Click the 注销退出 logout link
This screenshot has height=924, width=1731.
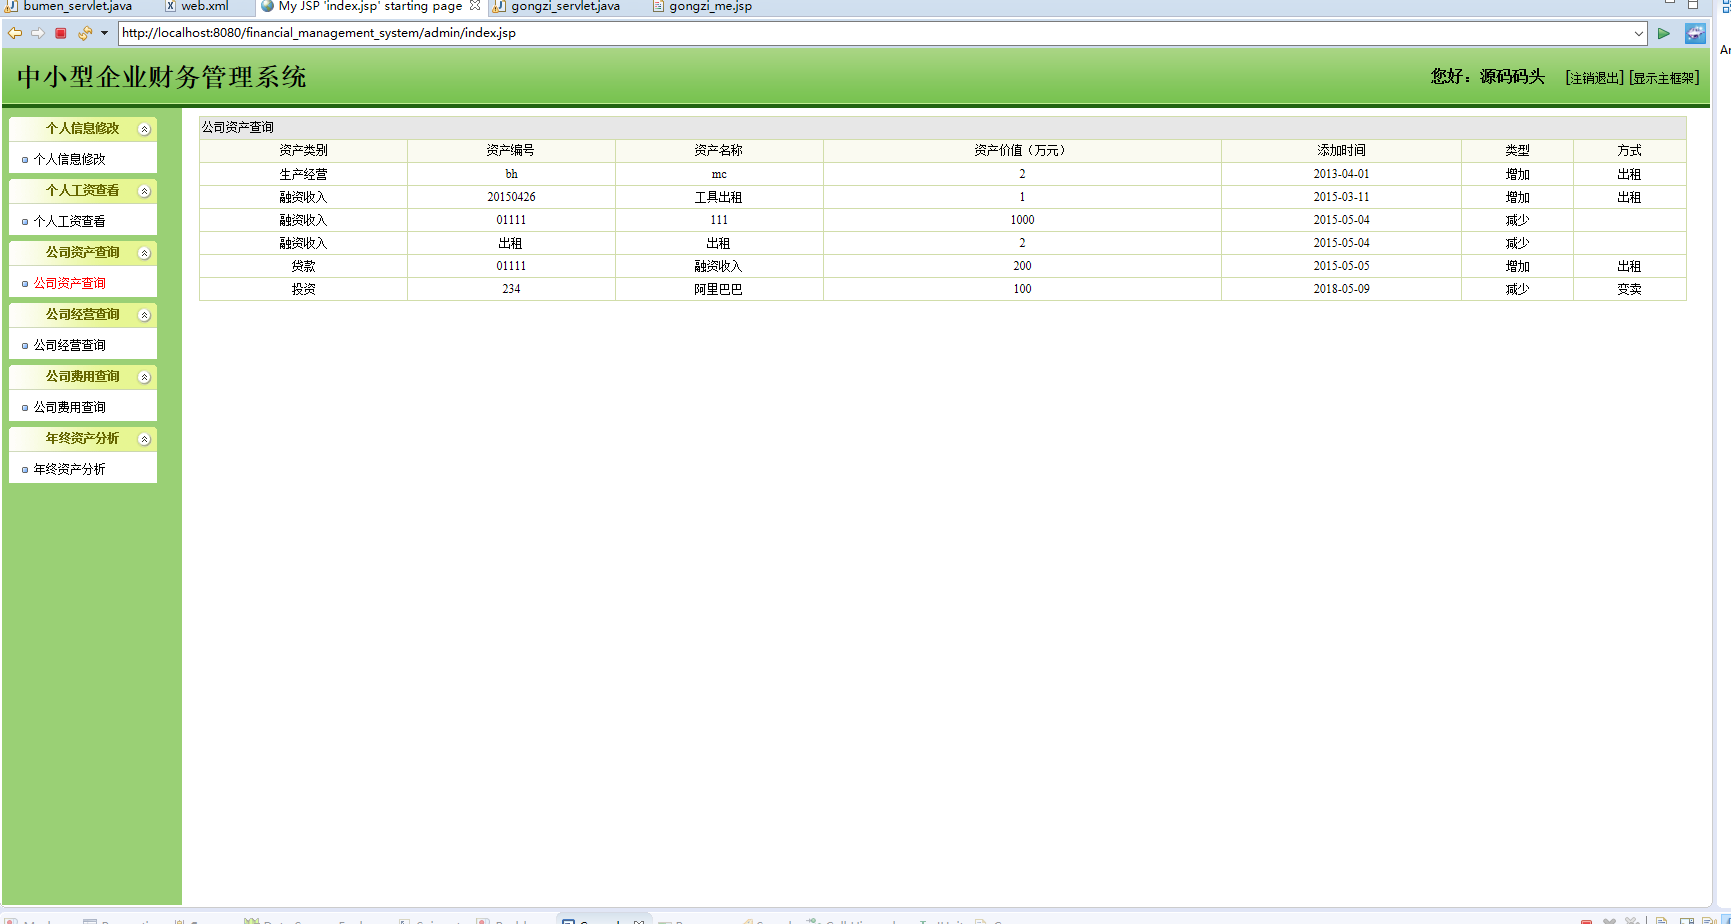tap(1594, 78)
